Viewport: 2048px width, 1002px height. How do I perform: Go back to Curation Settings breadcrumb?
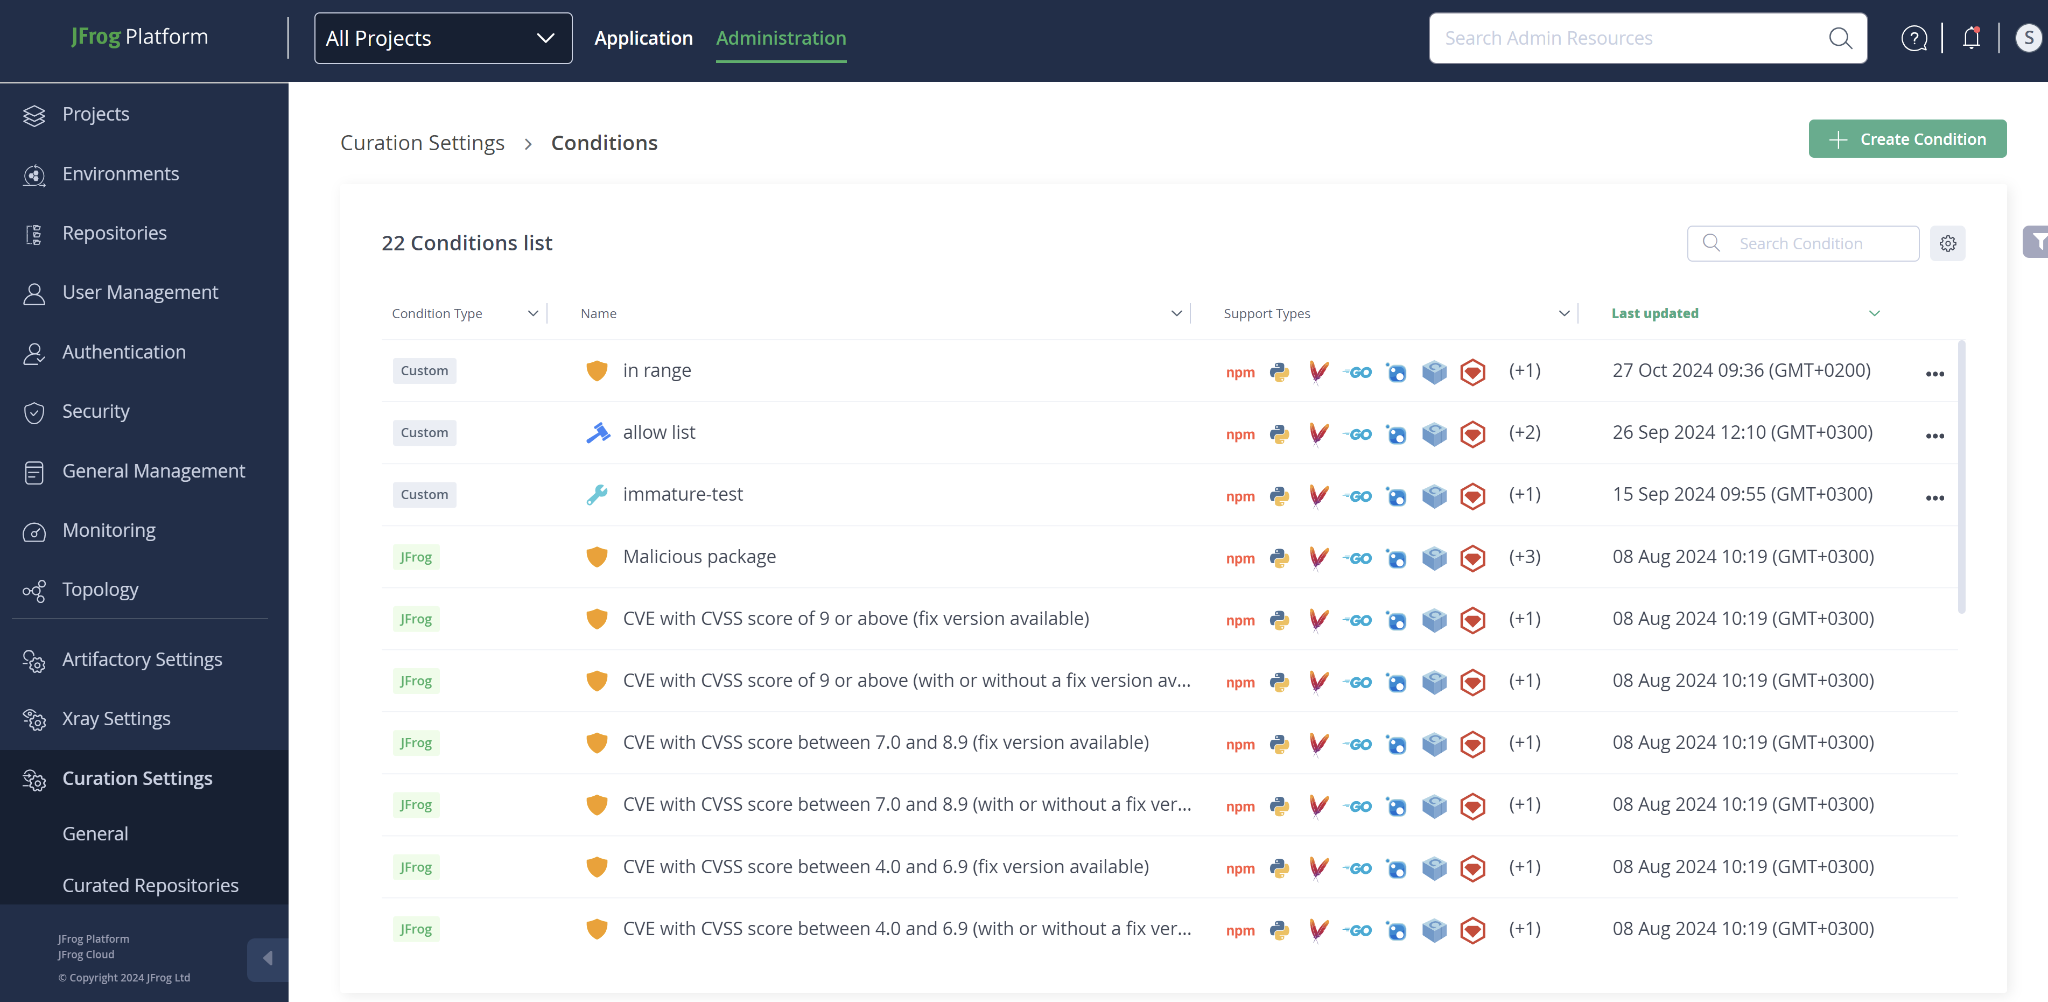point(422,143)
